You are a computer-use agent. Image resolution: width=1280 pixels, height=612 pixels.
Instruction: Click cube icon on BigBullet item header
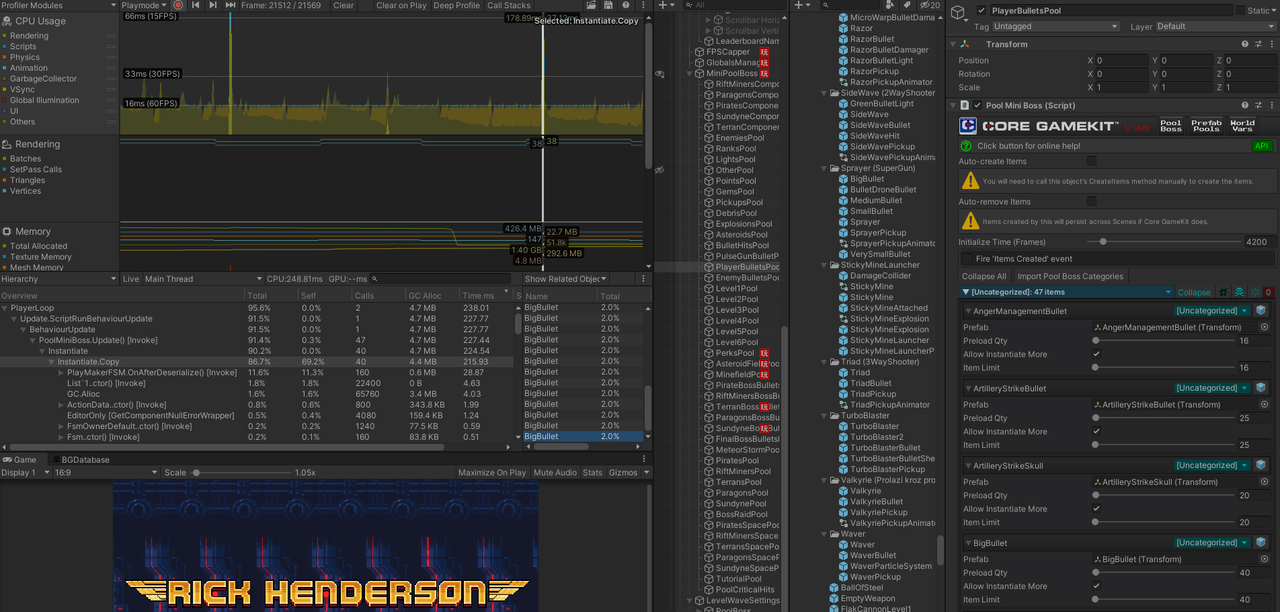coord(1261,543)
